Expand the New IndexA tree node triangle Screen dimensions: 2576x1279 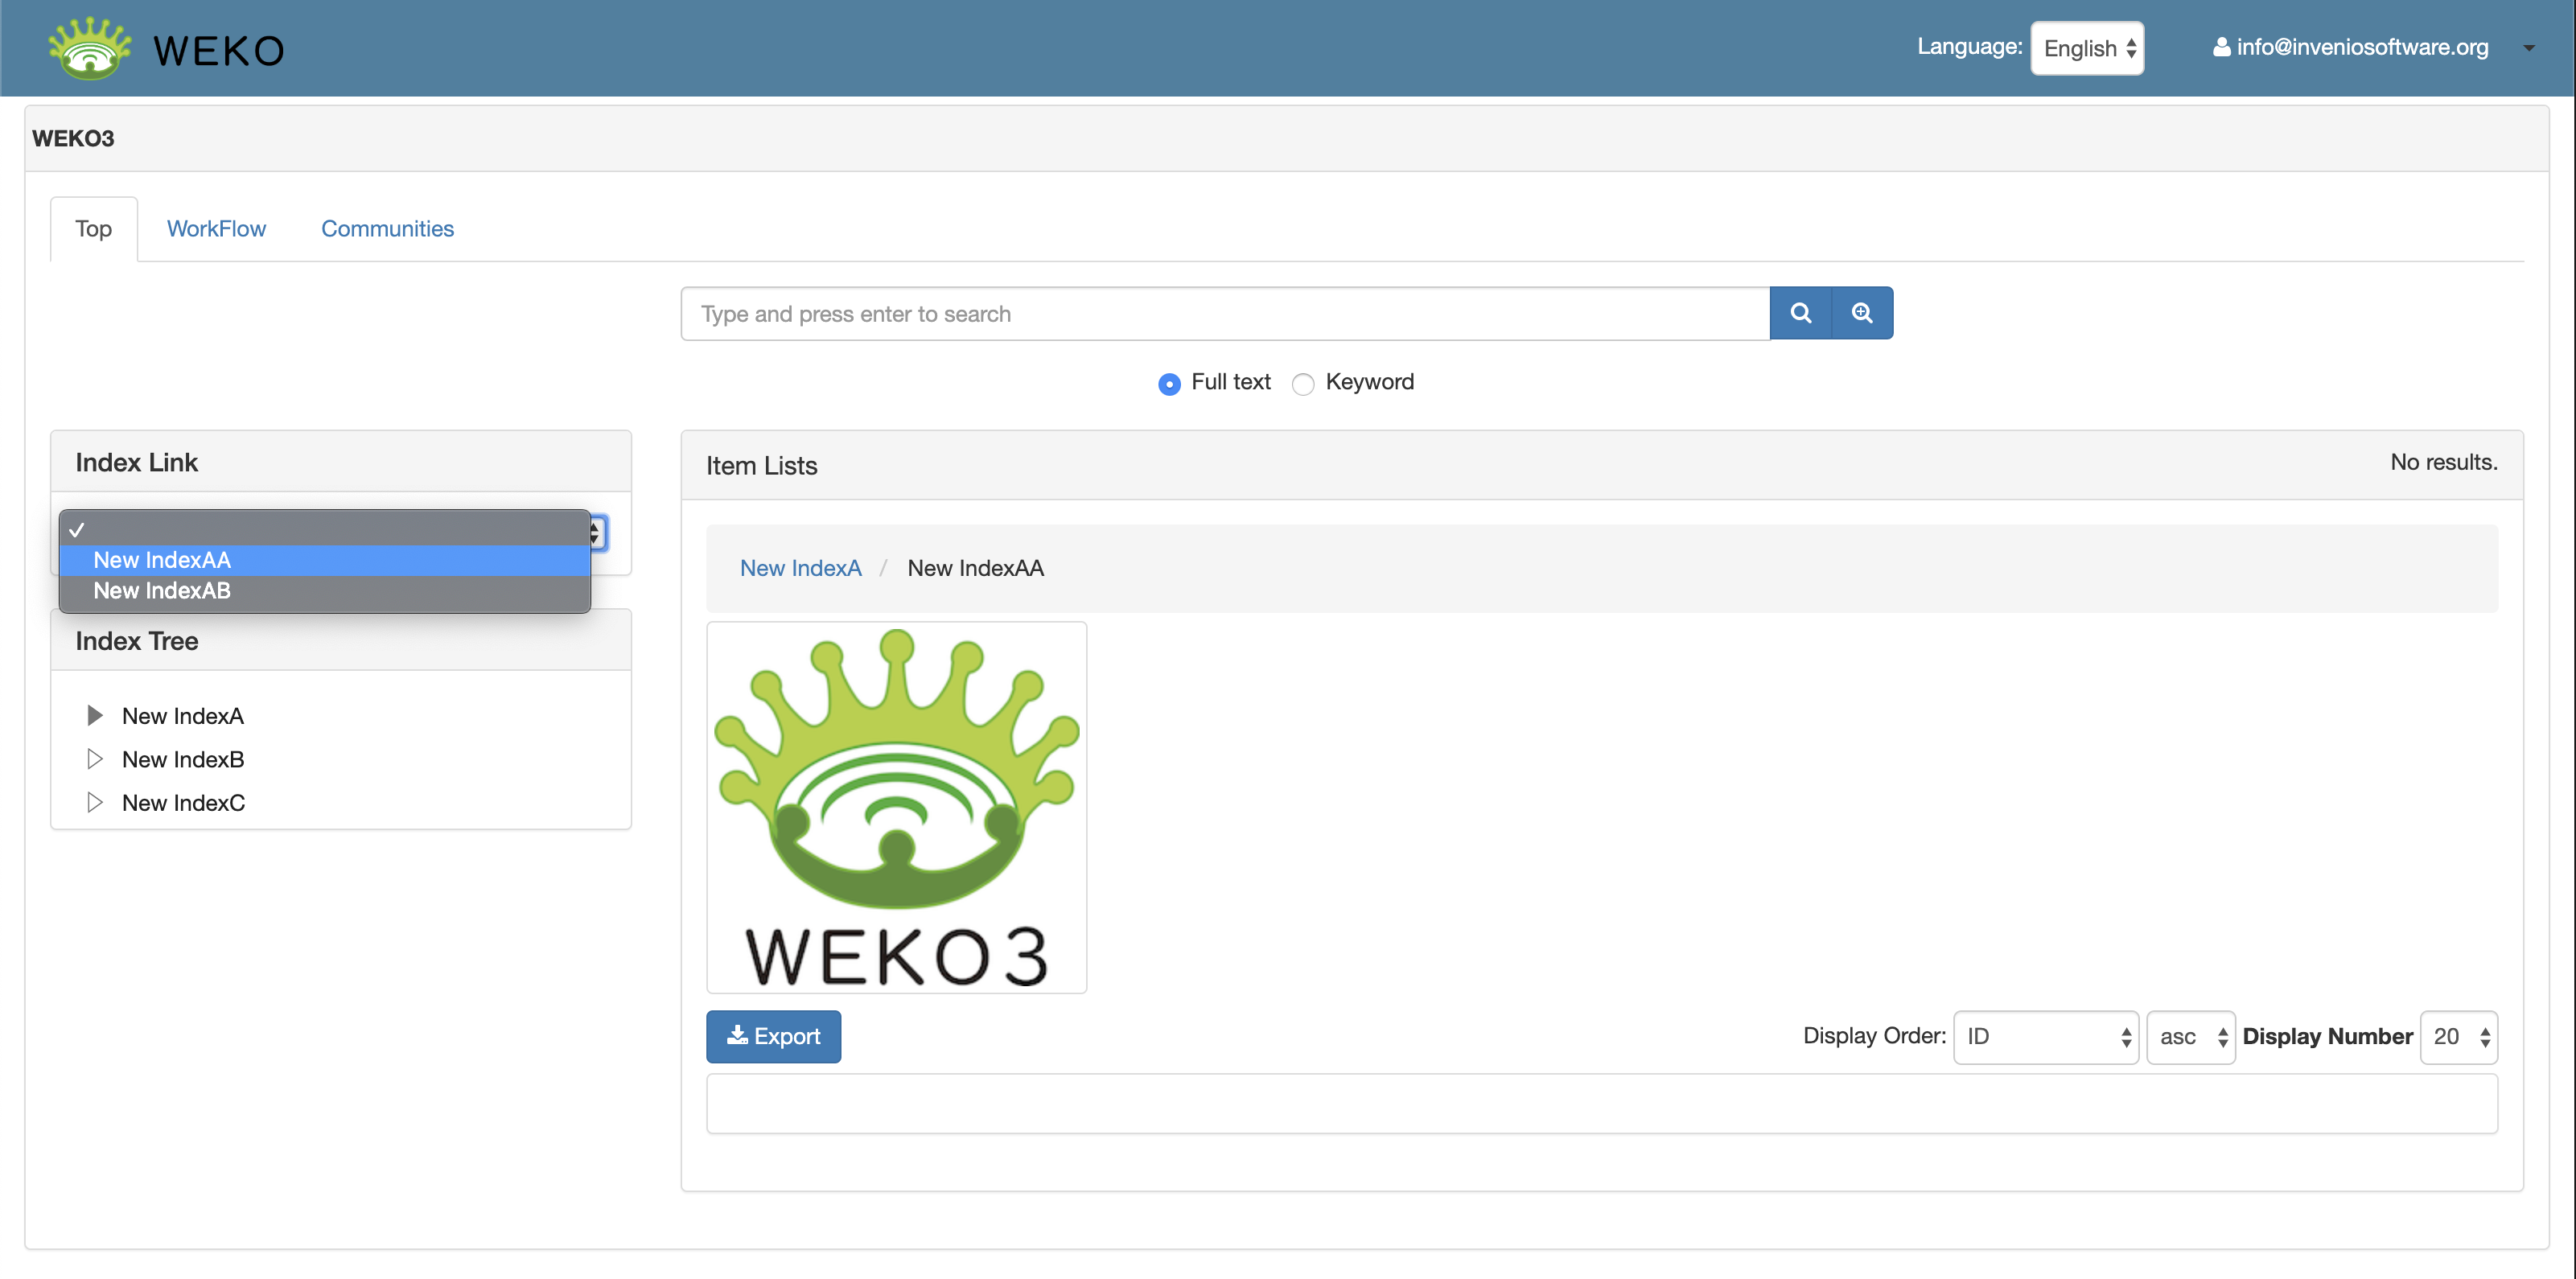pos(95,715)
